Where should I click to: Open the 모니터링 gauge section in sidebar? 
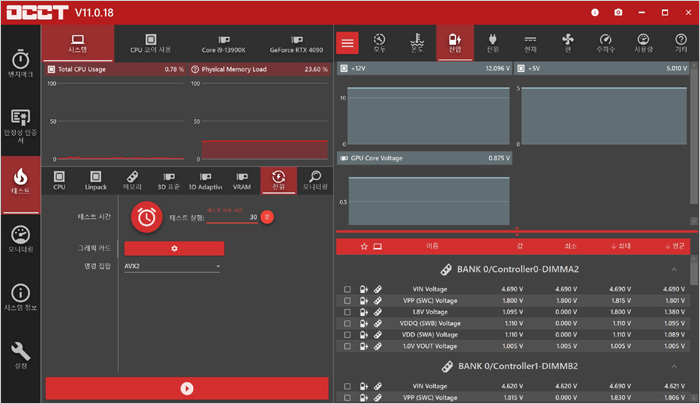pyautogui.click(x=21, y=239)
